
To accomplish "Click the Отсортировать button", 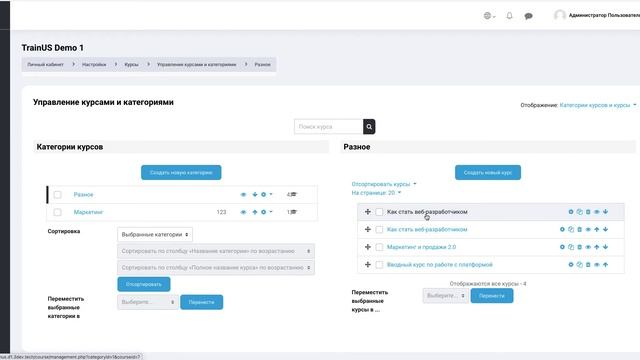I will [144, 284].
